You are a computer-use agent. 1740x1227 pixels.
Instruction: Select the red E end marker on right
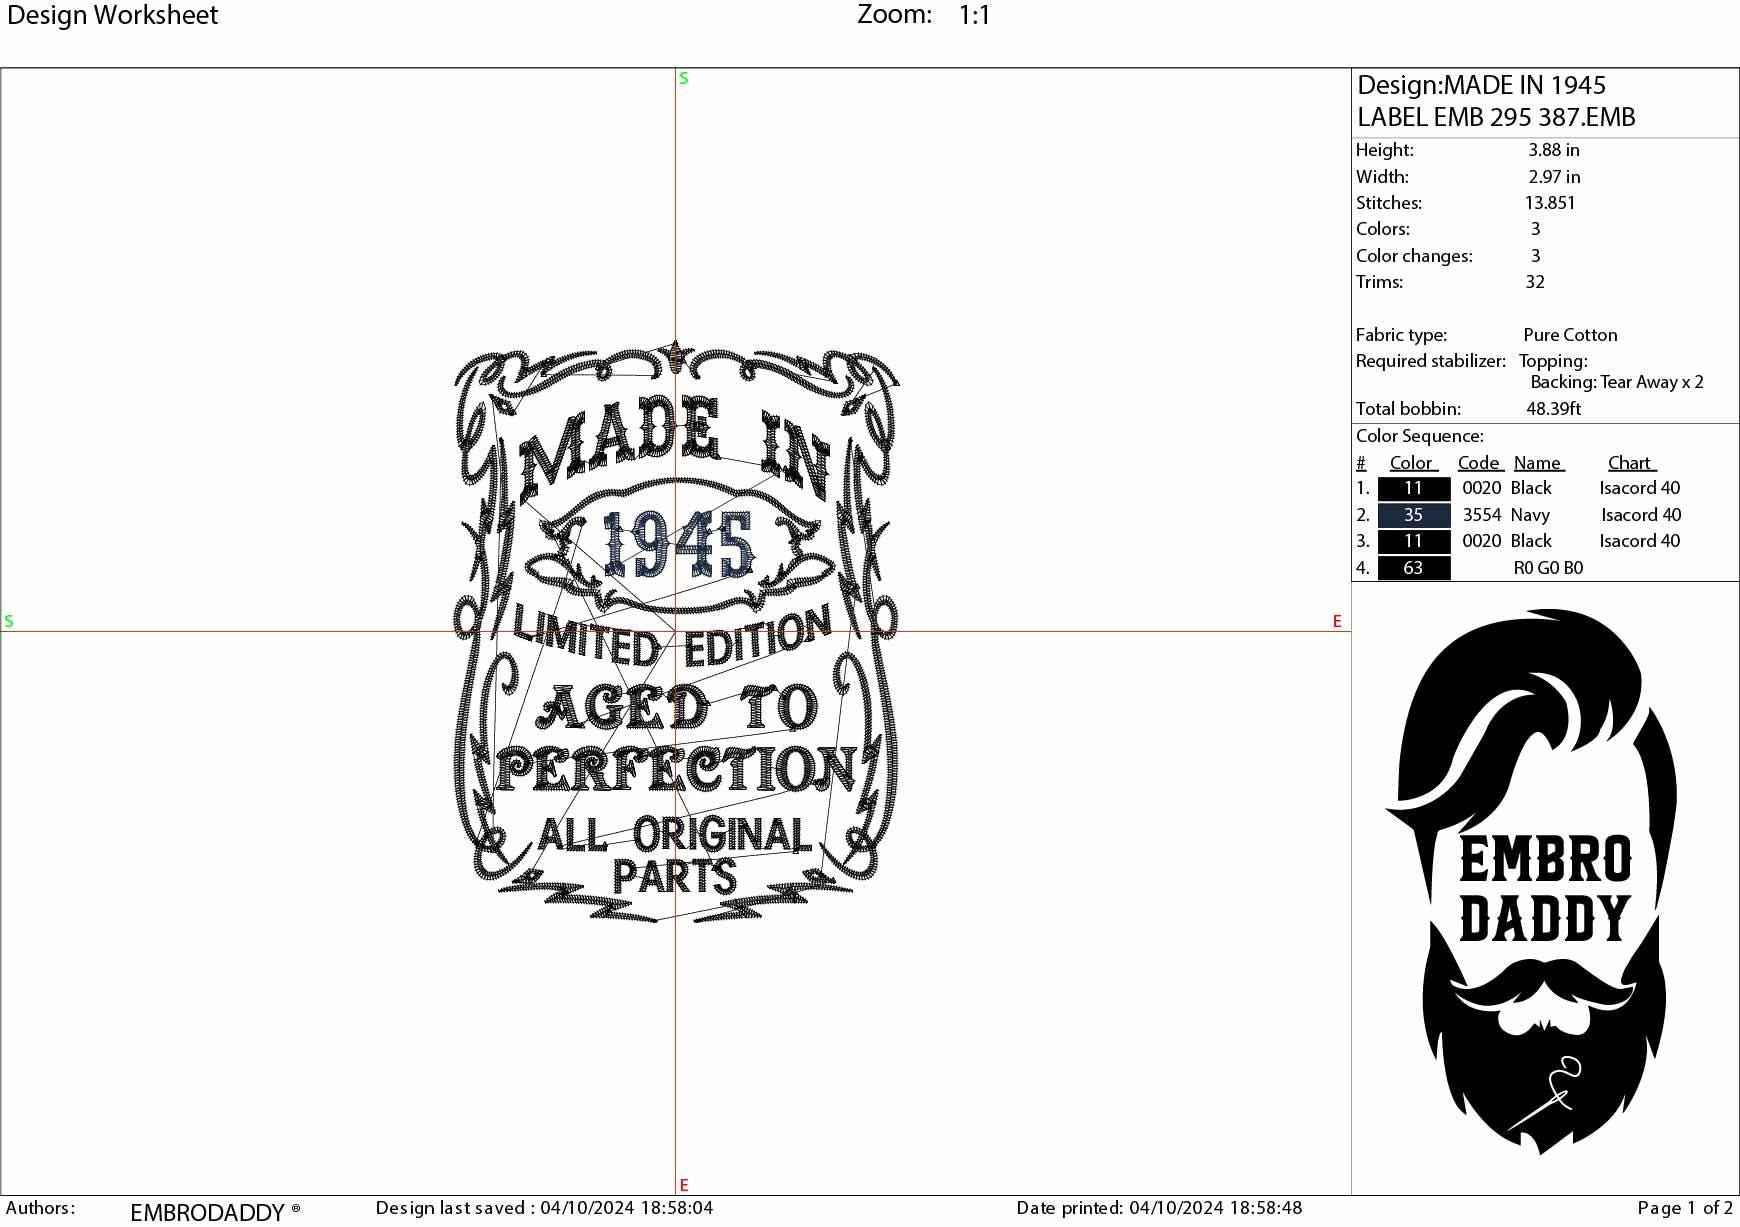[1336, 621]
